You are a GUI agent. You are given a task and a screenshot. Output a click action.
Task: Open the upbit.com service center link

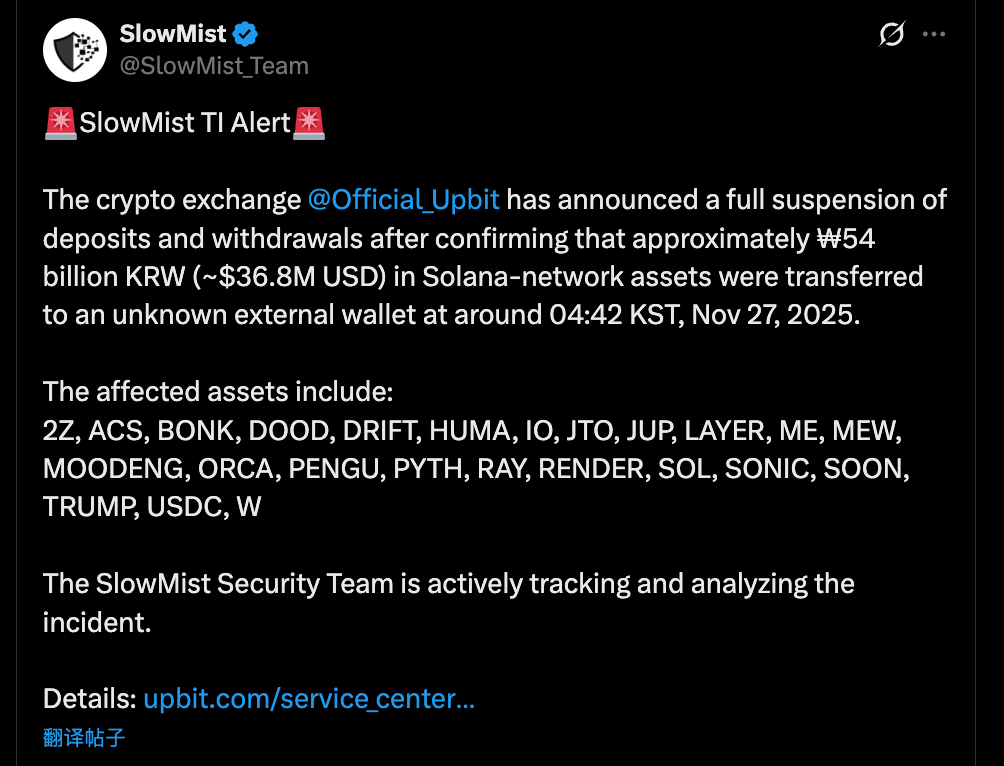[311, 698]
